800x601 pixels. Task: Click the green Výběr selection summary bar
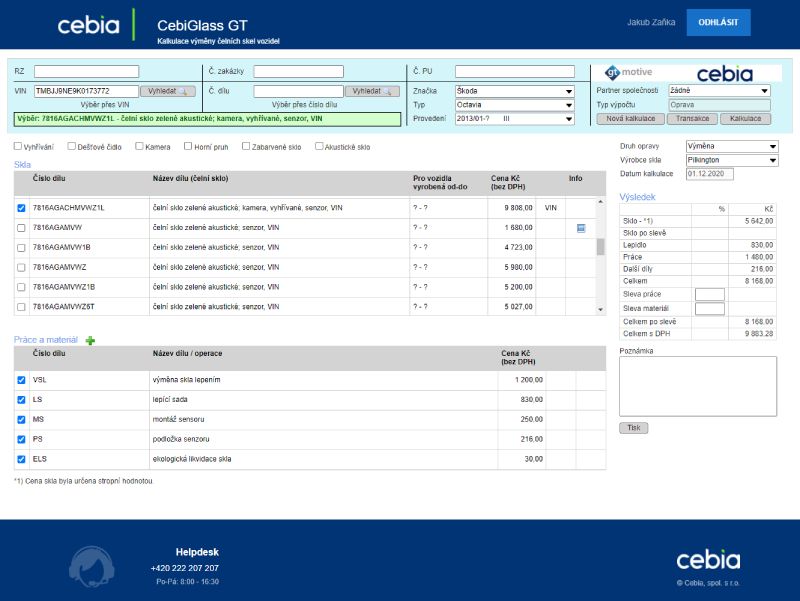coord(207,119)
